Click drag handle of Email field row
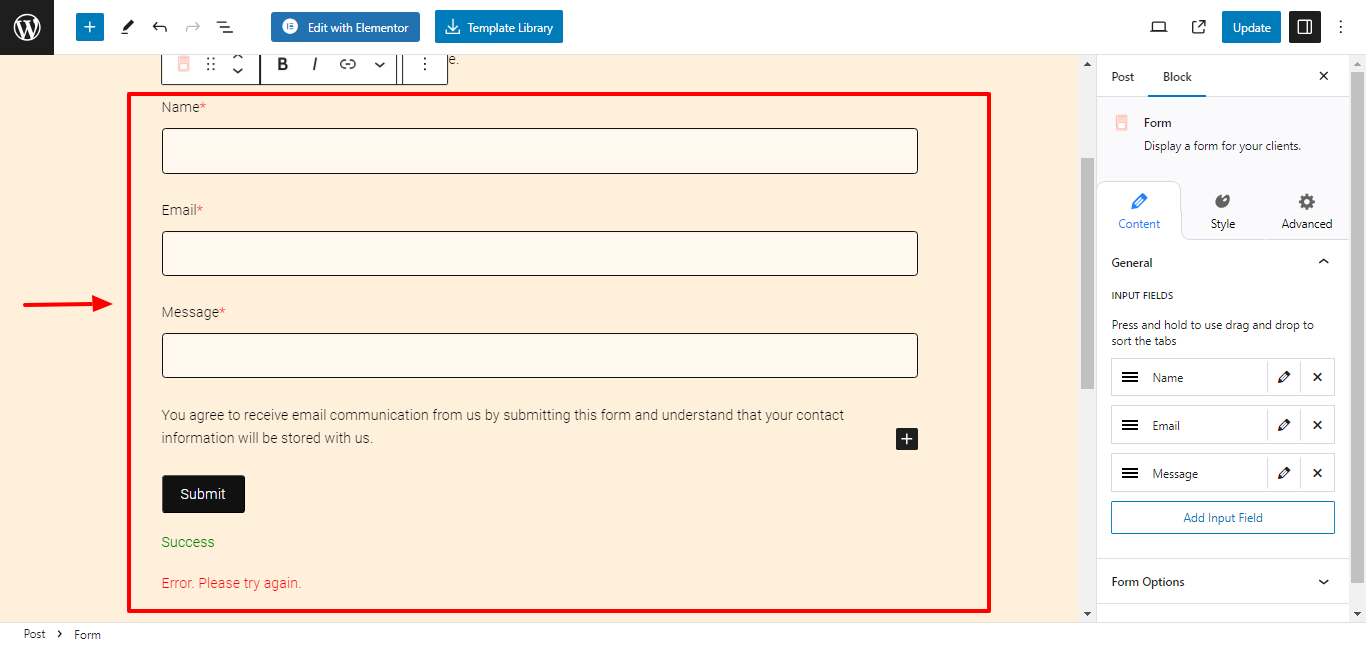 pos(1130,425)
